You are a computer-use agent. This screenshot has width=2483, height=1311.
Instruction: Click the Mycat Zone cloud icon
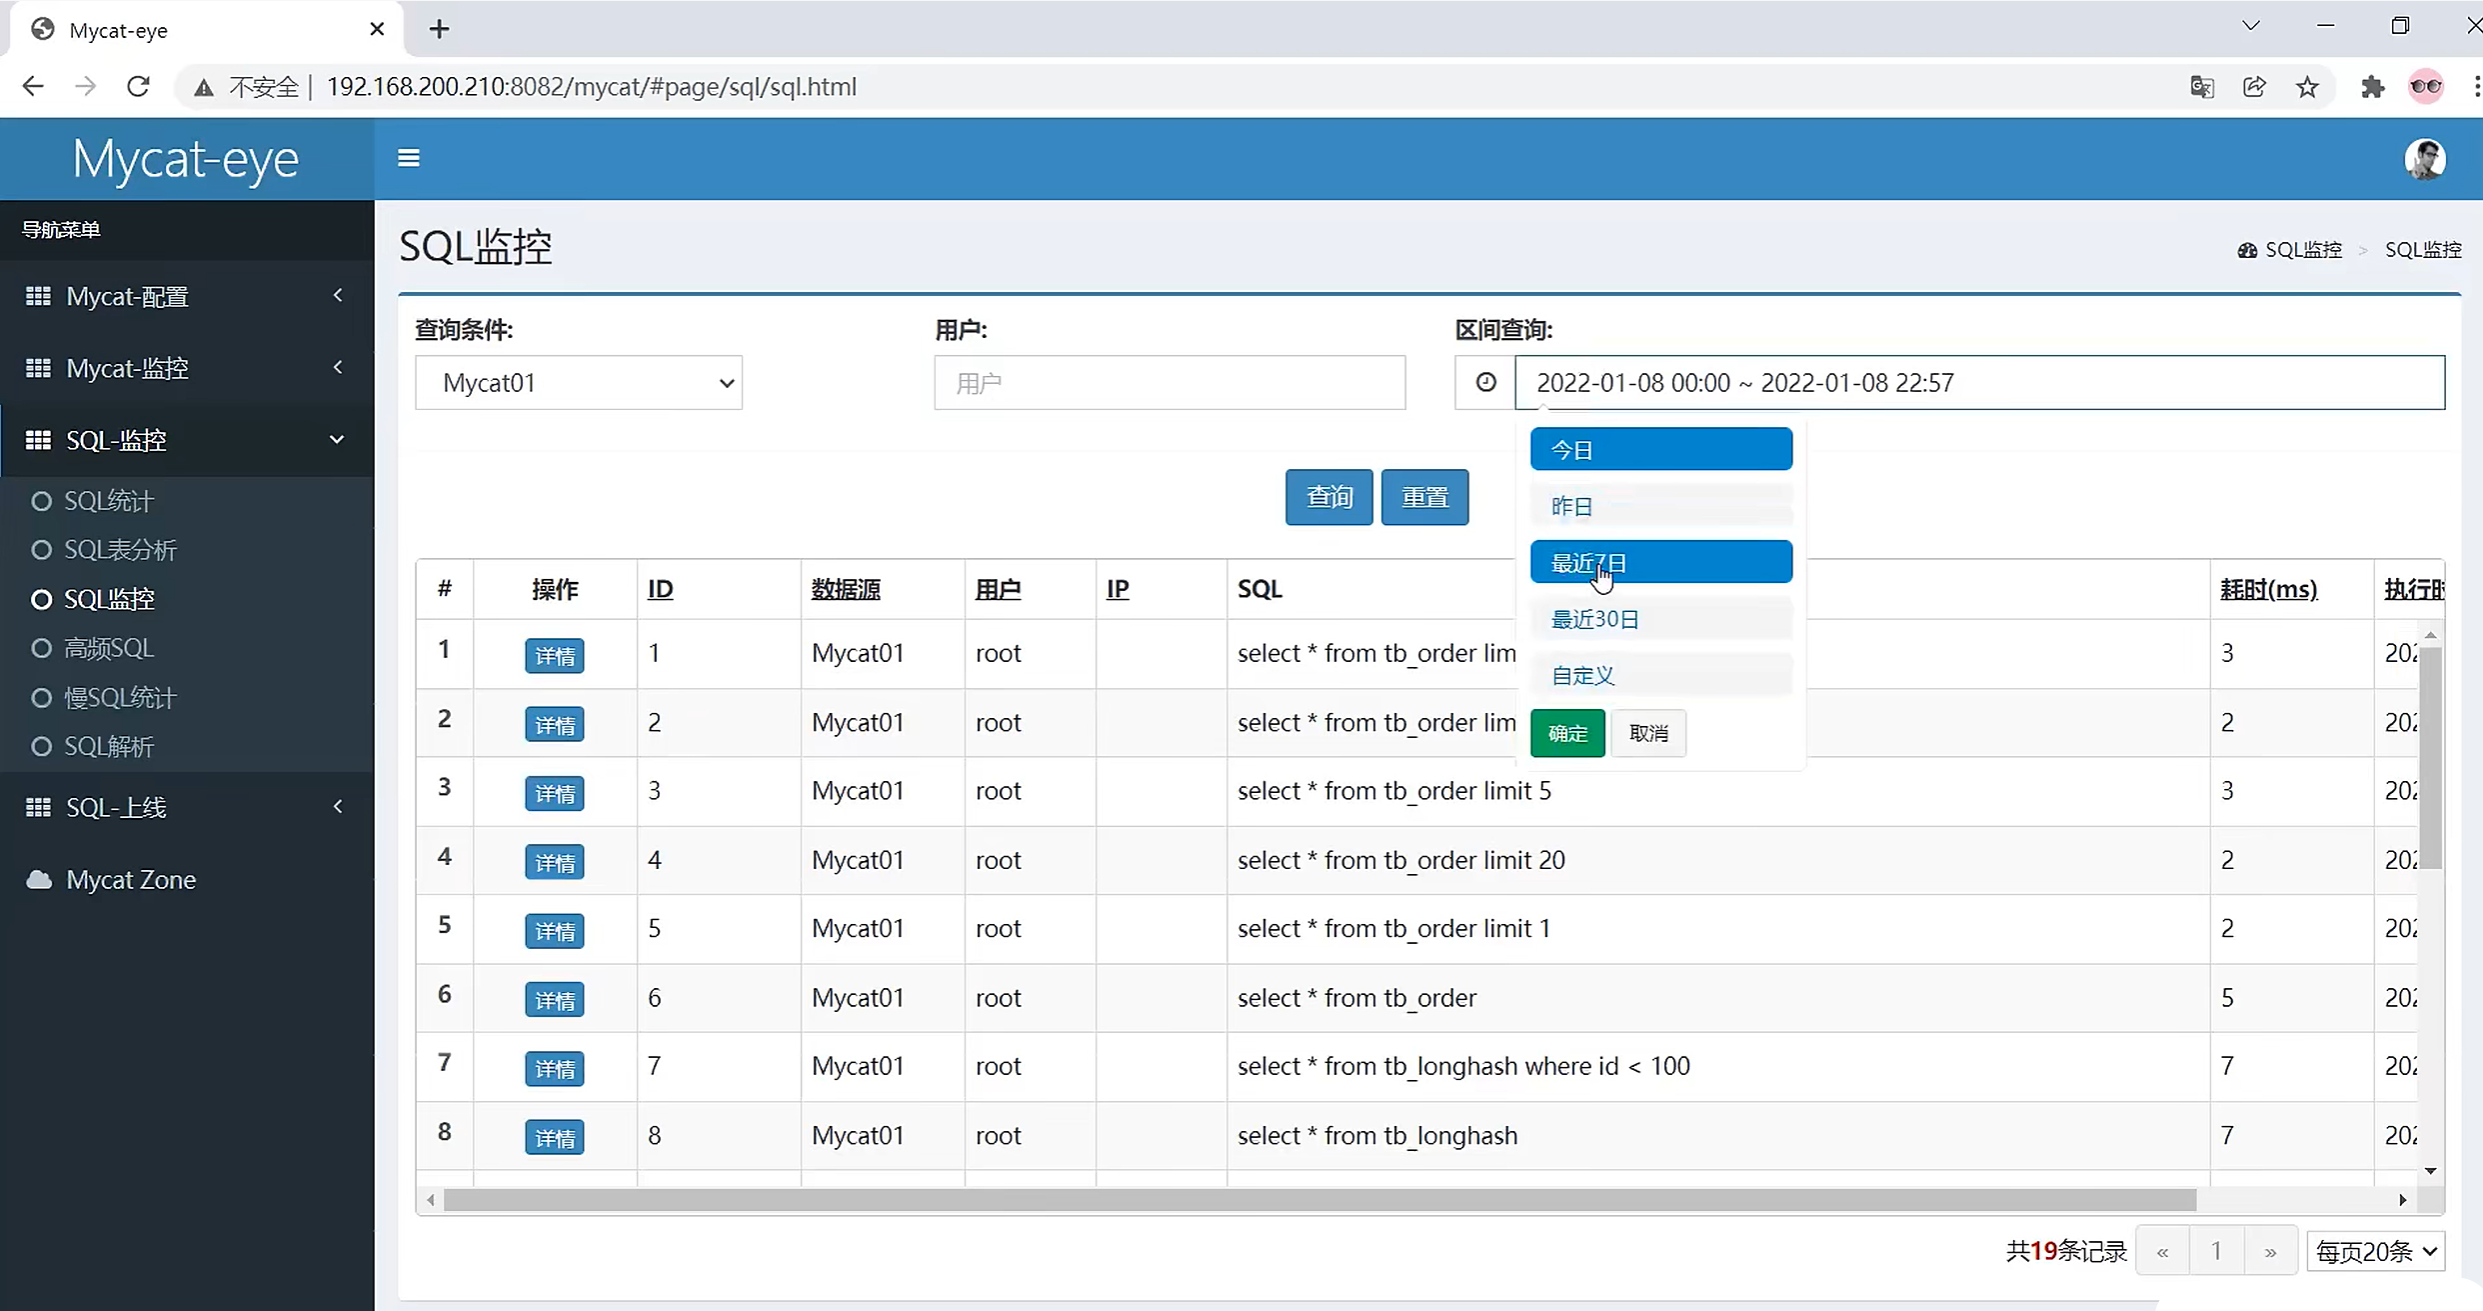click(x=39, y=880)
